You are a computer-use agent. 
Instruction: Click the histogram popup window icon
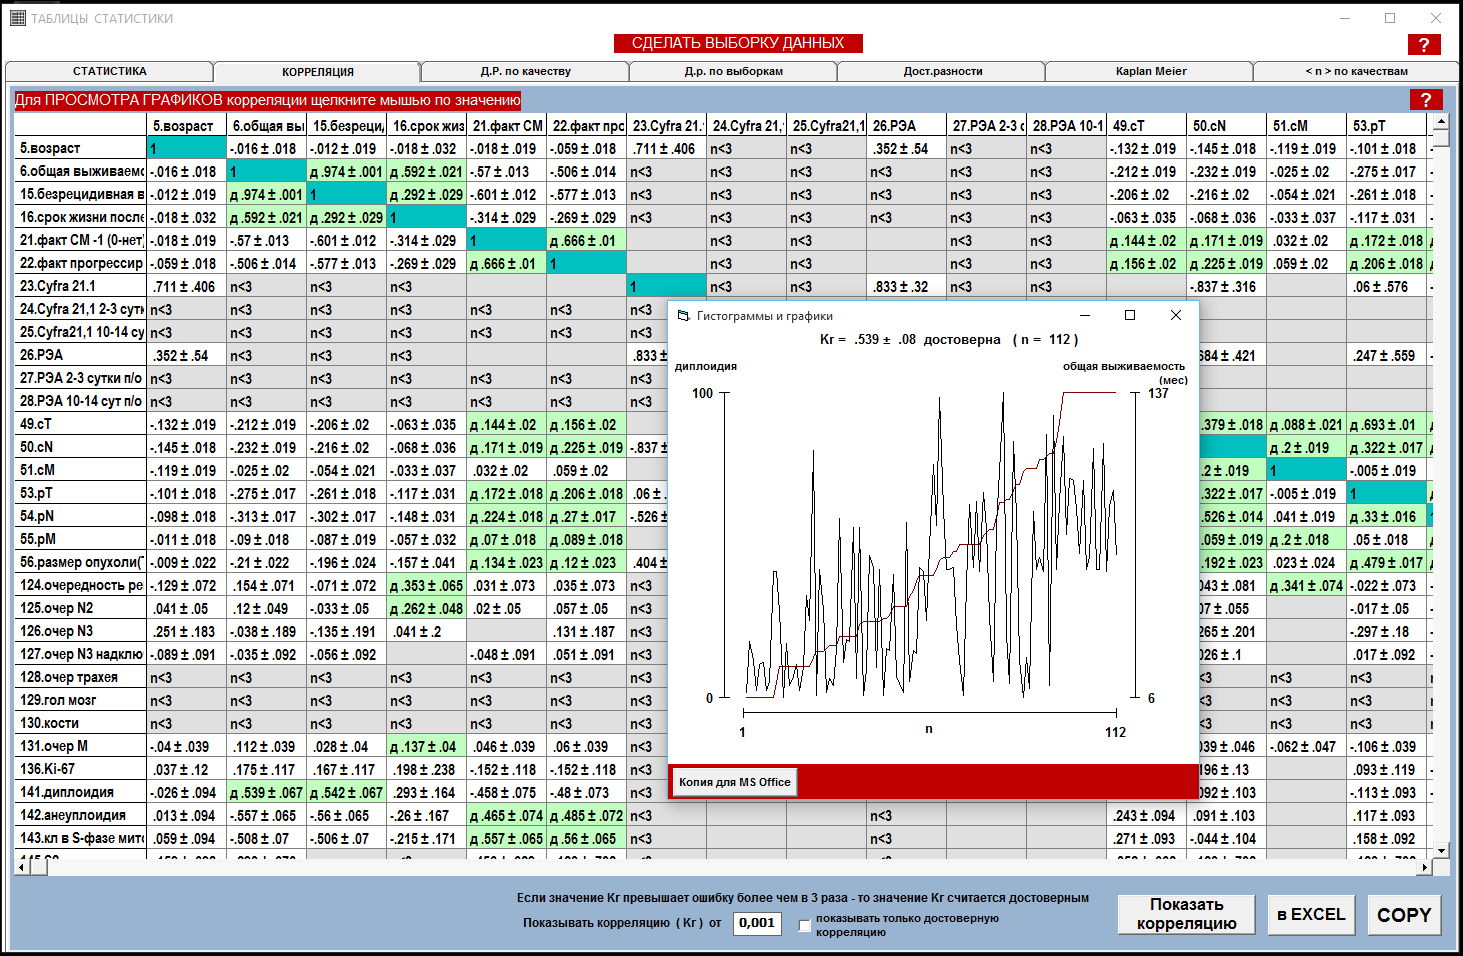point(684,316)
